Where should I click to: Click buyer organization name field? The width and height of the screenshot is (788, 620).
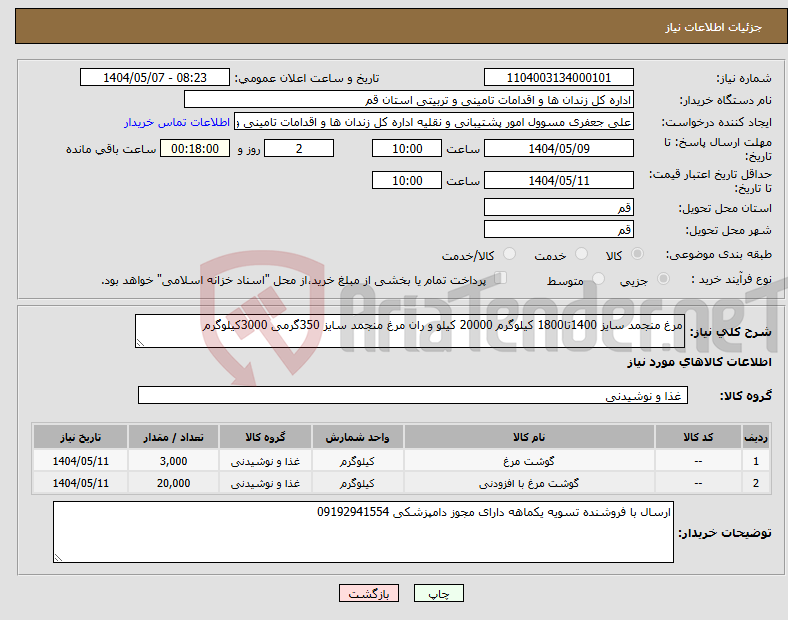[409, 99]
